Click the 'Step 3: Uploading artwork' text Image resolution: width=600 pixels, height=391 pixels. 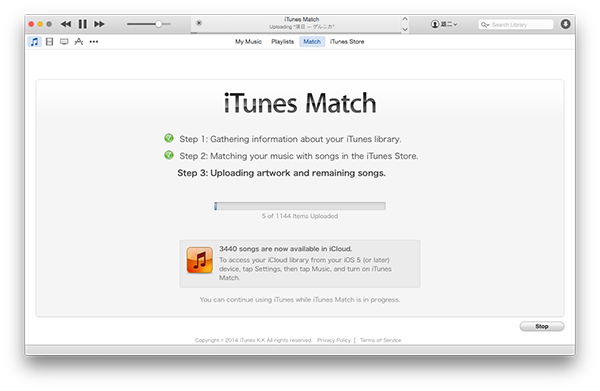click(282, 173)
